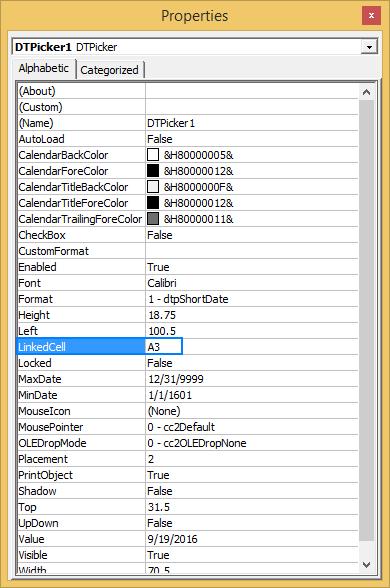The image size is (390, 588).
Task: Select the CalendarTitleForeColor property label
Action: (73, 203)
